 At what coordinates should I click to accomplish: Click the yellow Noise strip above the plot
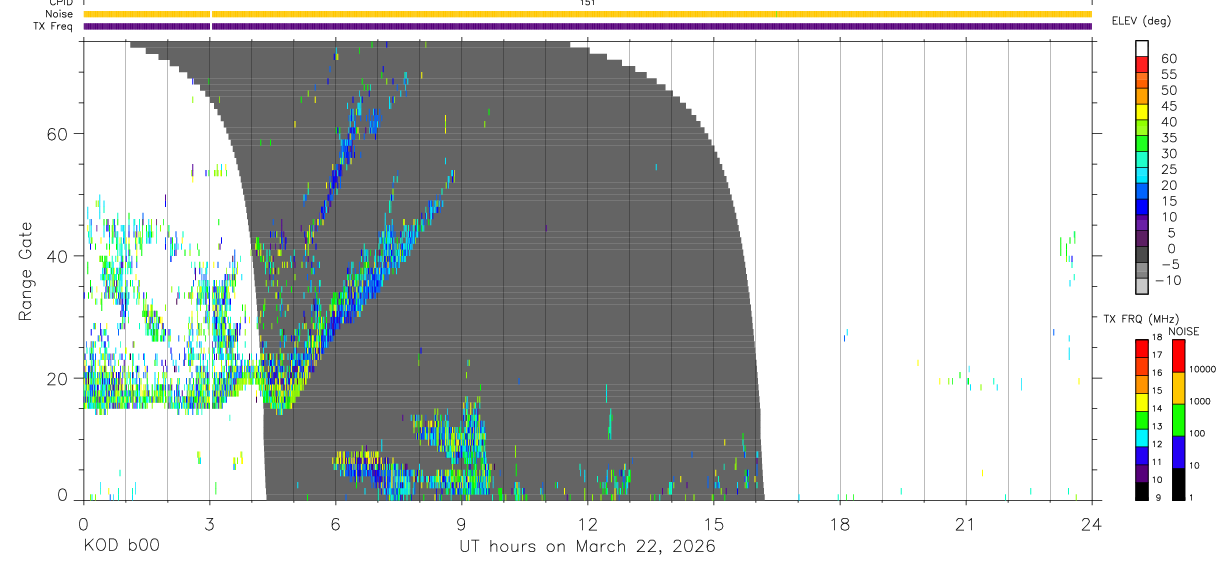588,14
